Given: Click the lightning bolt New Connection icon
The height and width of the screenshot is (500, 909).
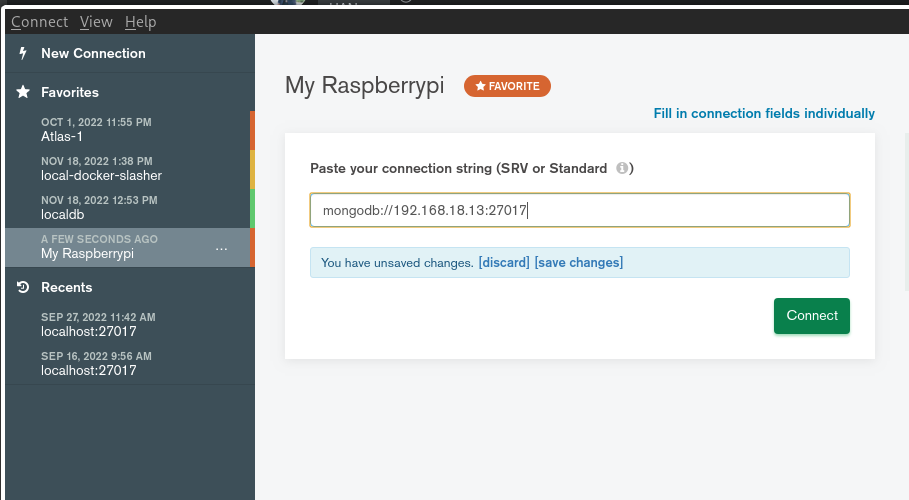Looking at the screenshot, I should (23, 53).
